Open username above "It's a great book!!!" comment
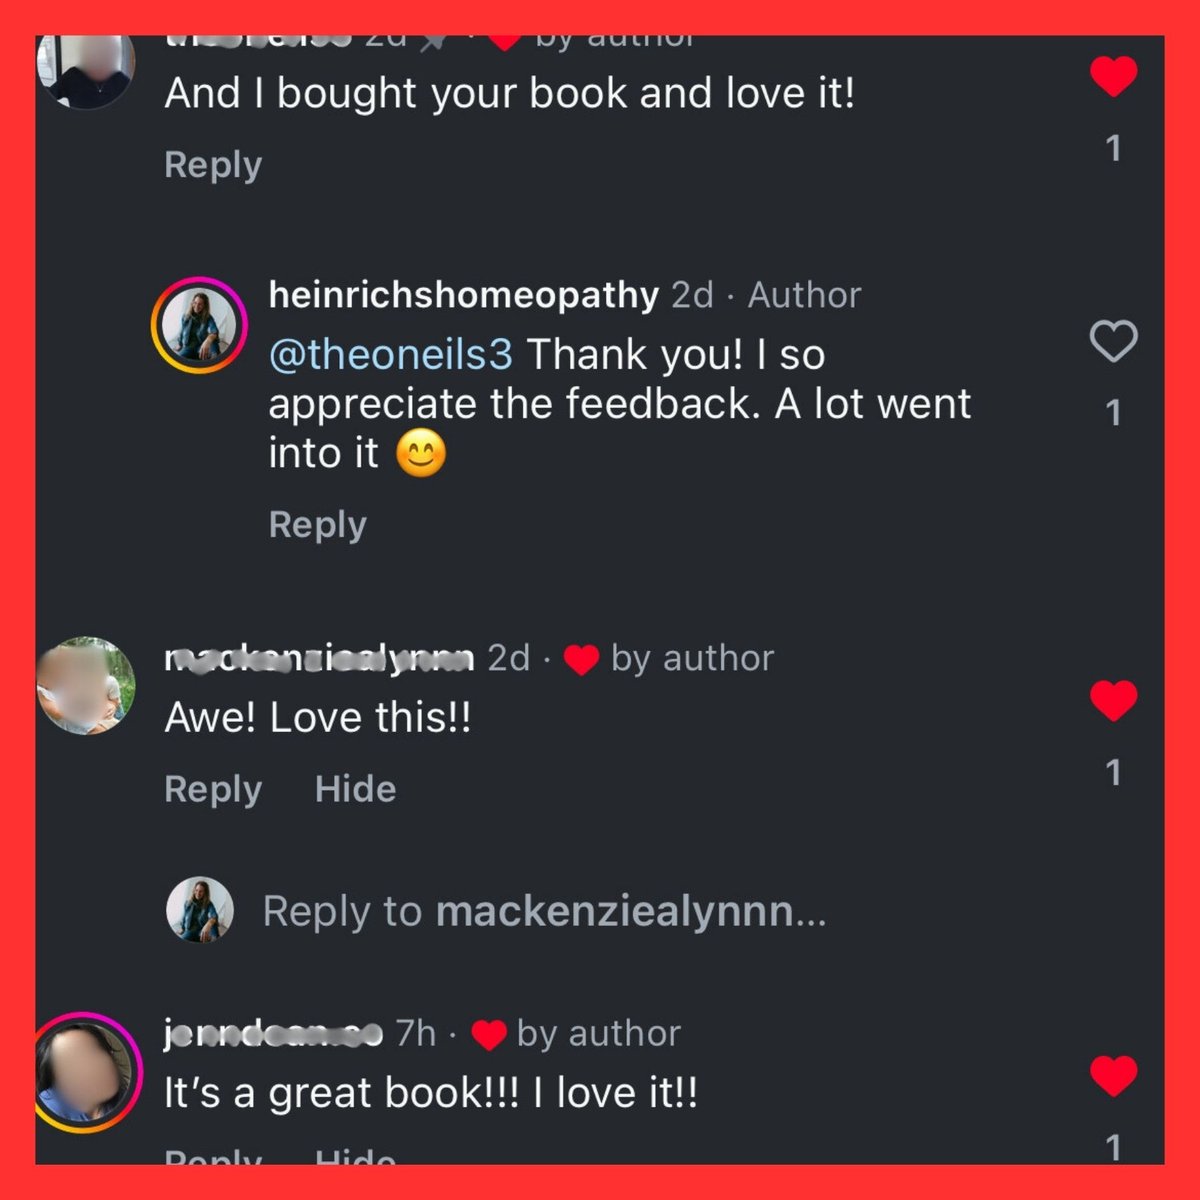The width and height of the screenshot is (1200, 1200). (x=273, y=1033)
